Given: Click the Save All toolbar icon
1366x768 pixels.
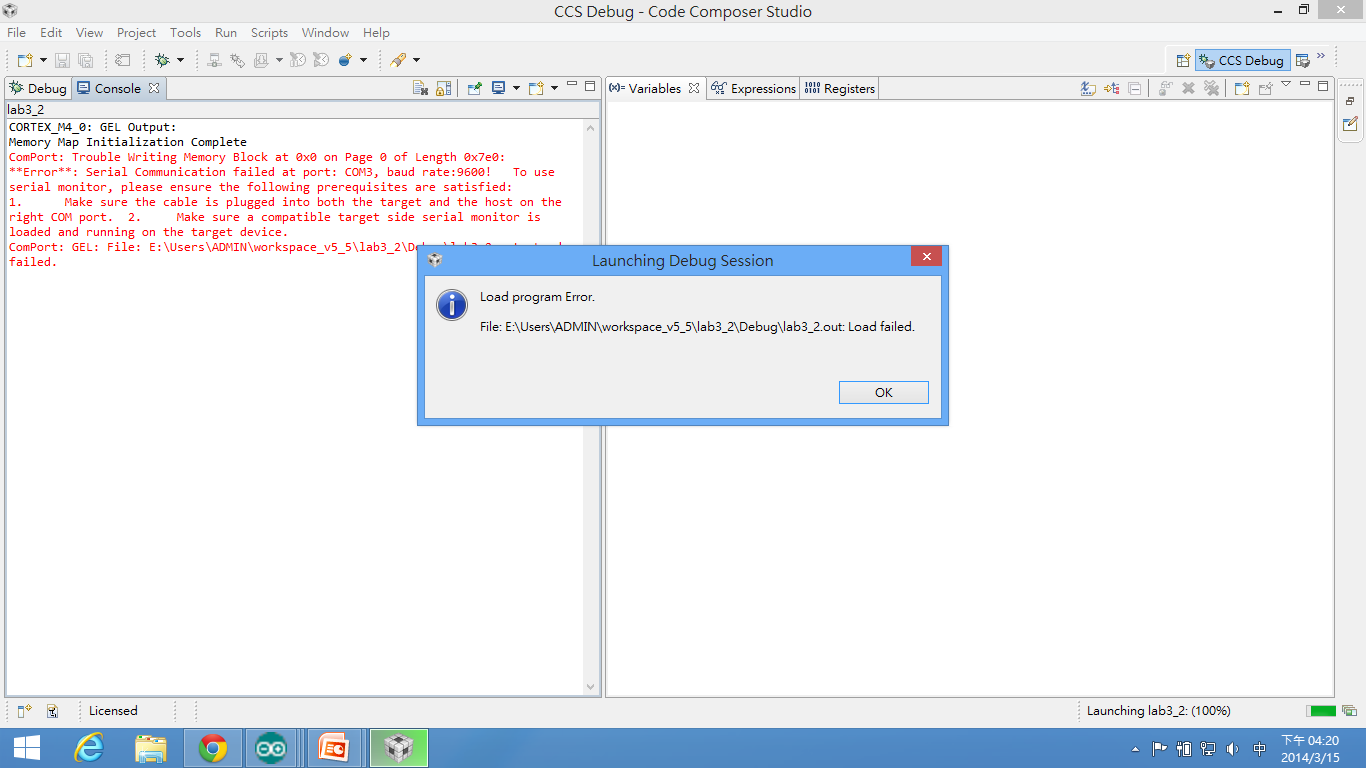Looking at the screenshot, I should pos(85,60).
